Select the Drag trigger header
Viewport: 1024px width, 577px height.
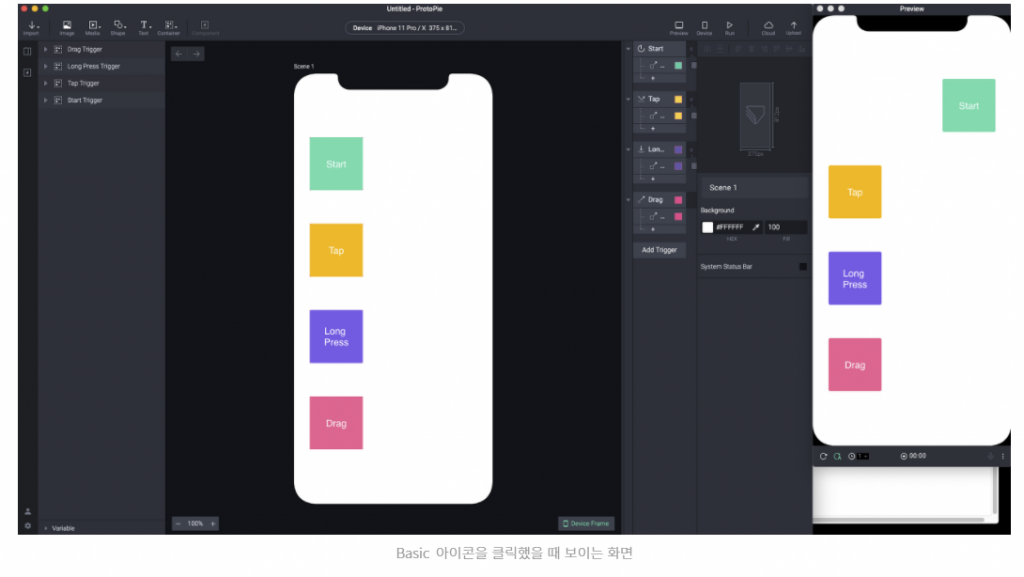click(660, 200)
